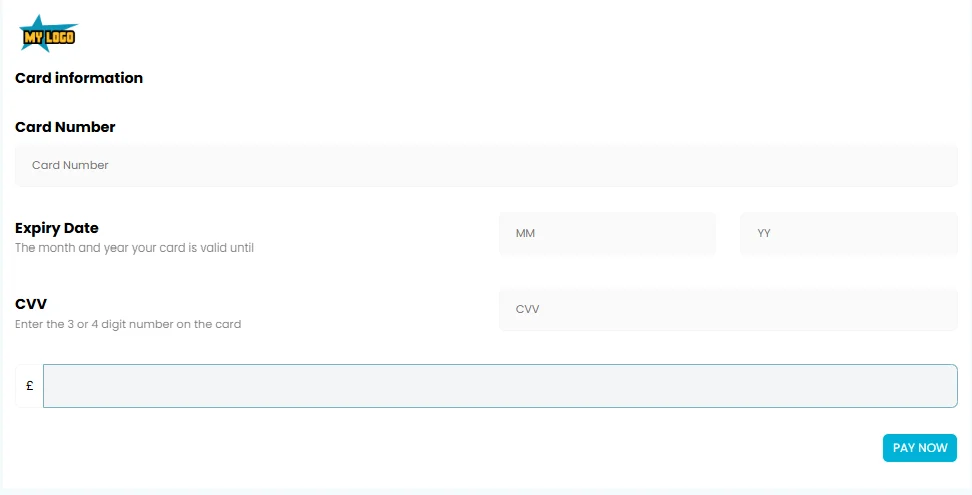The image size is (972, 495).
Task: Click the grey CVV placeholder text
Action: [527, 310]
